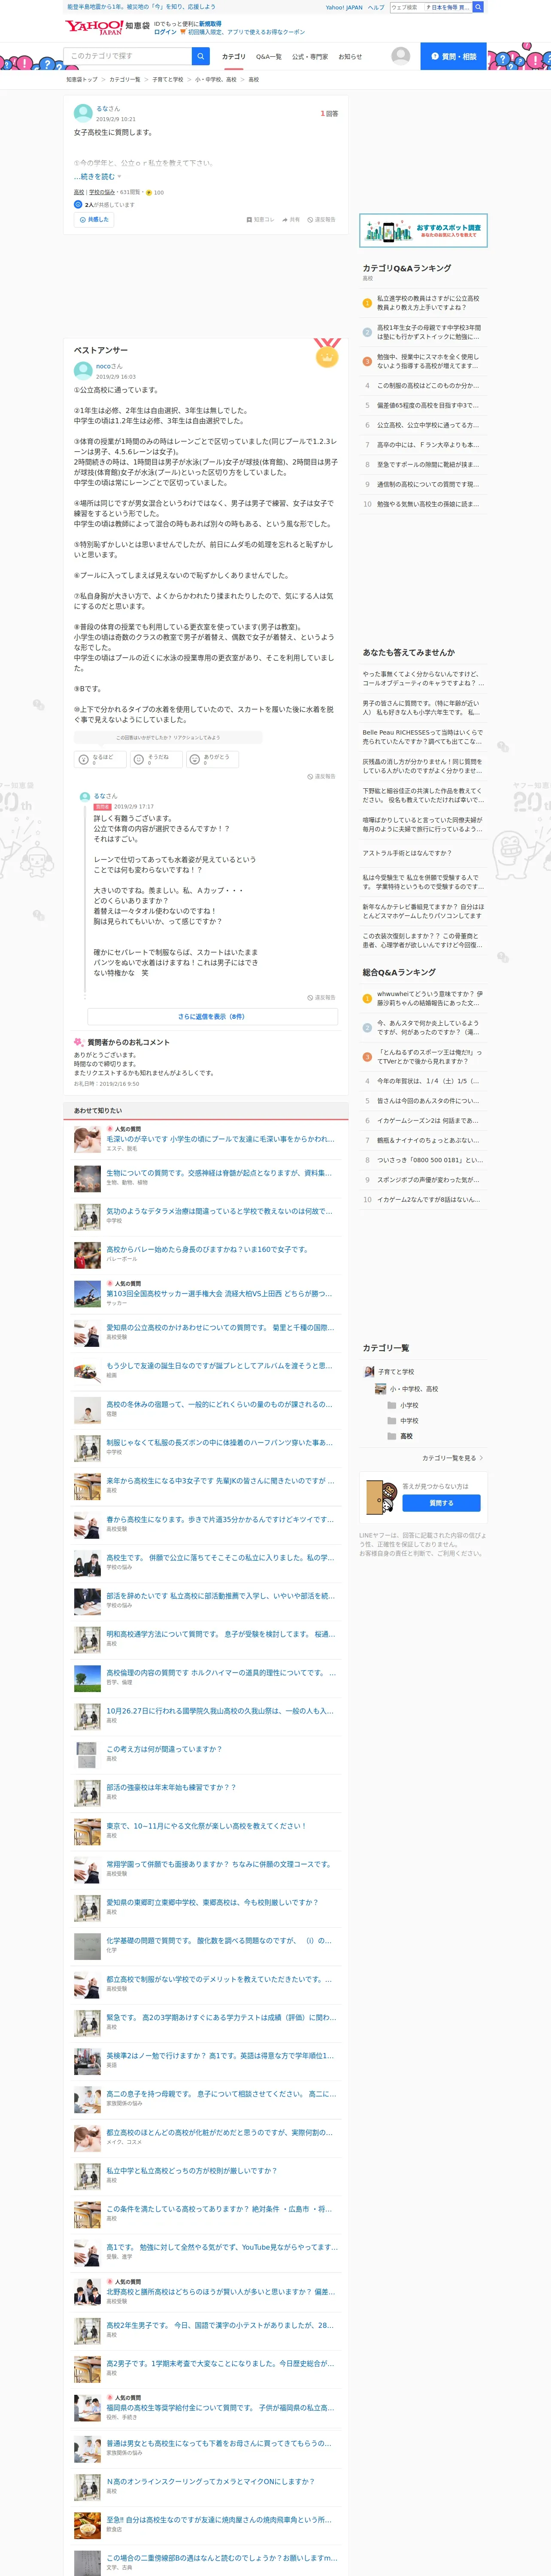Click the 小・中学校、高校 category thumbnail
This screenshot has height=2576, width=551.
(x=380, y=1388)
